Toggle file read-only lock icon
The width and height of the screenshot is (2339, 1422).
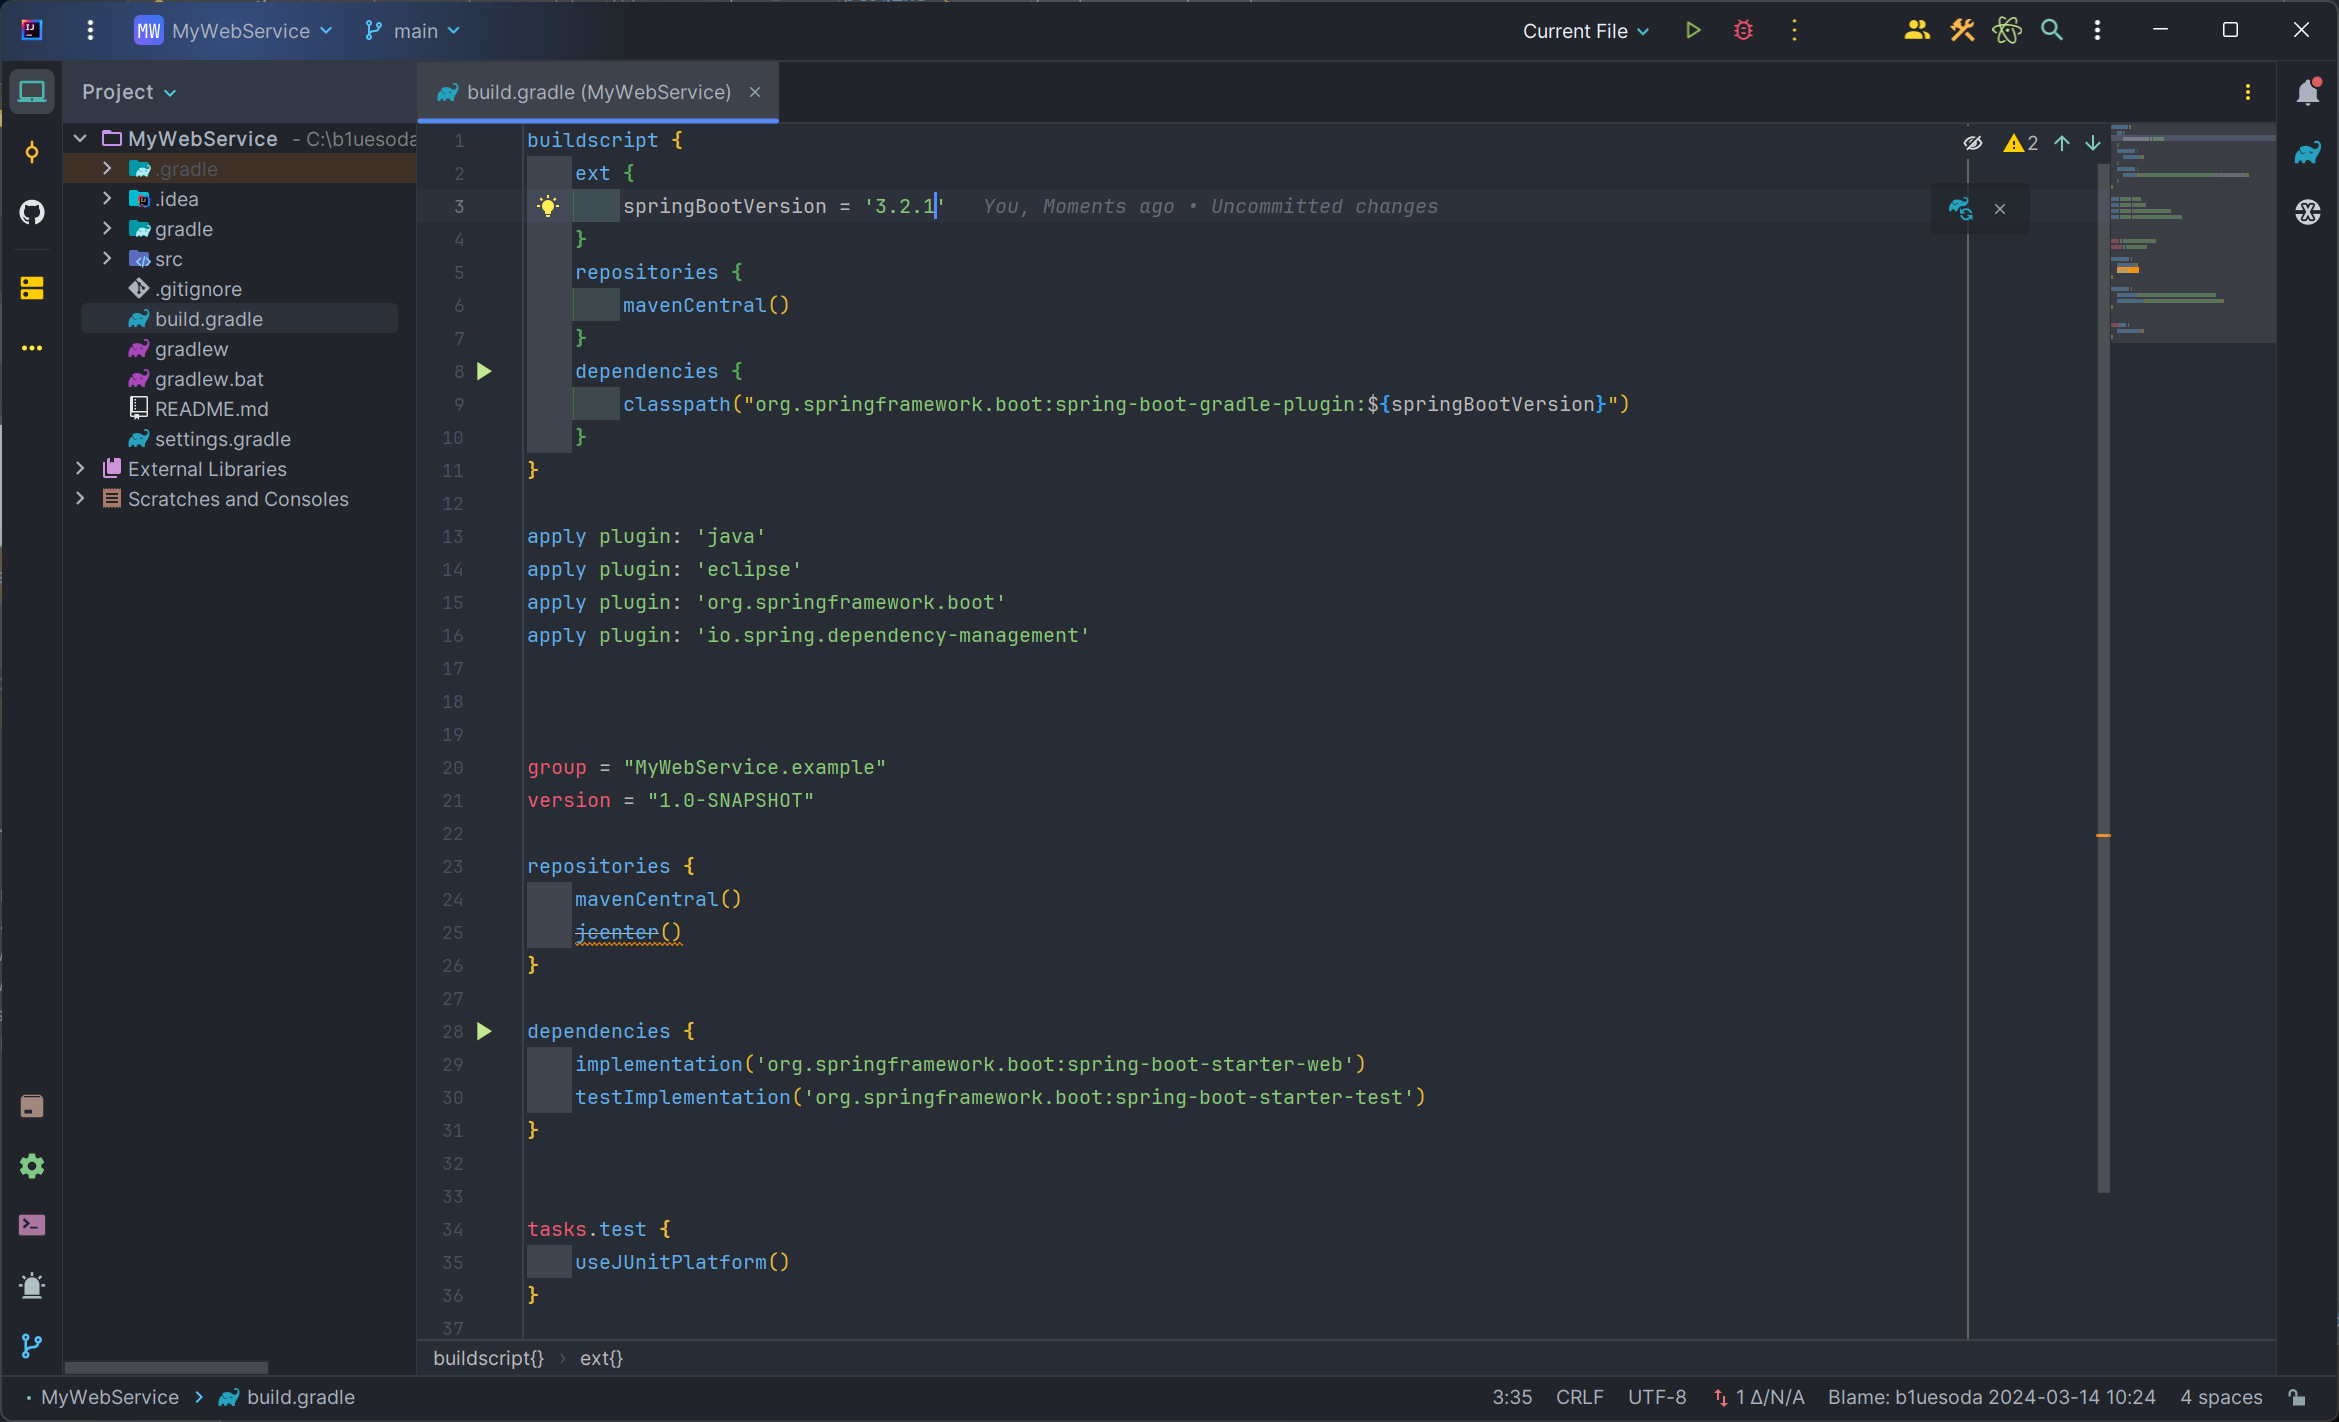tap(2297, 1397)
